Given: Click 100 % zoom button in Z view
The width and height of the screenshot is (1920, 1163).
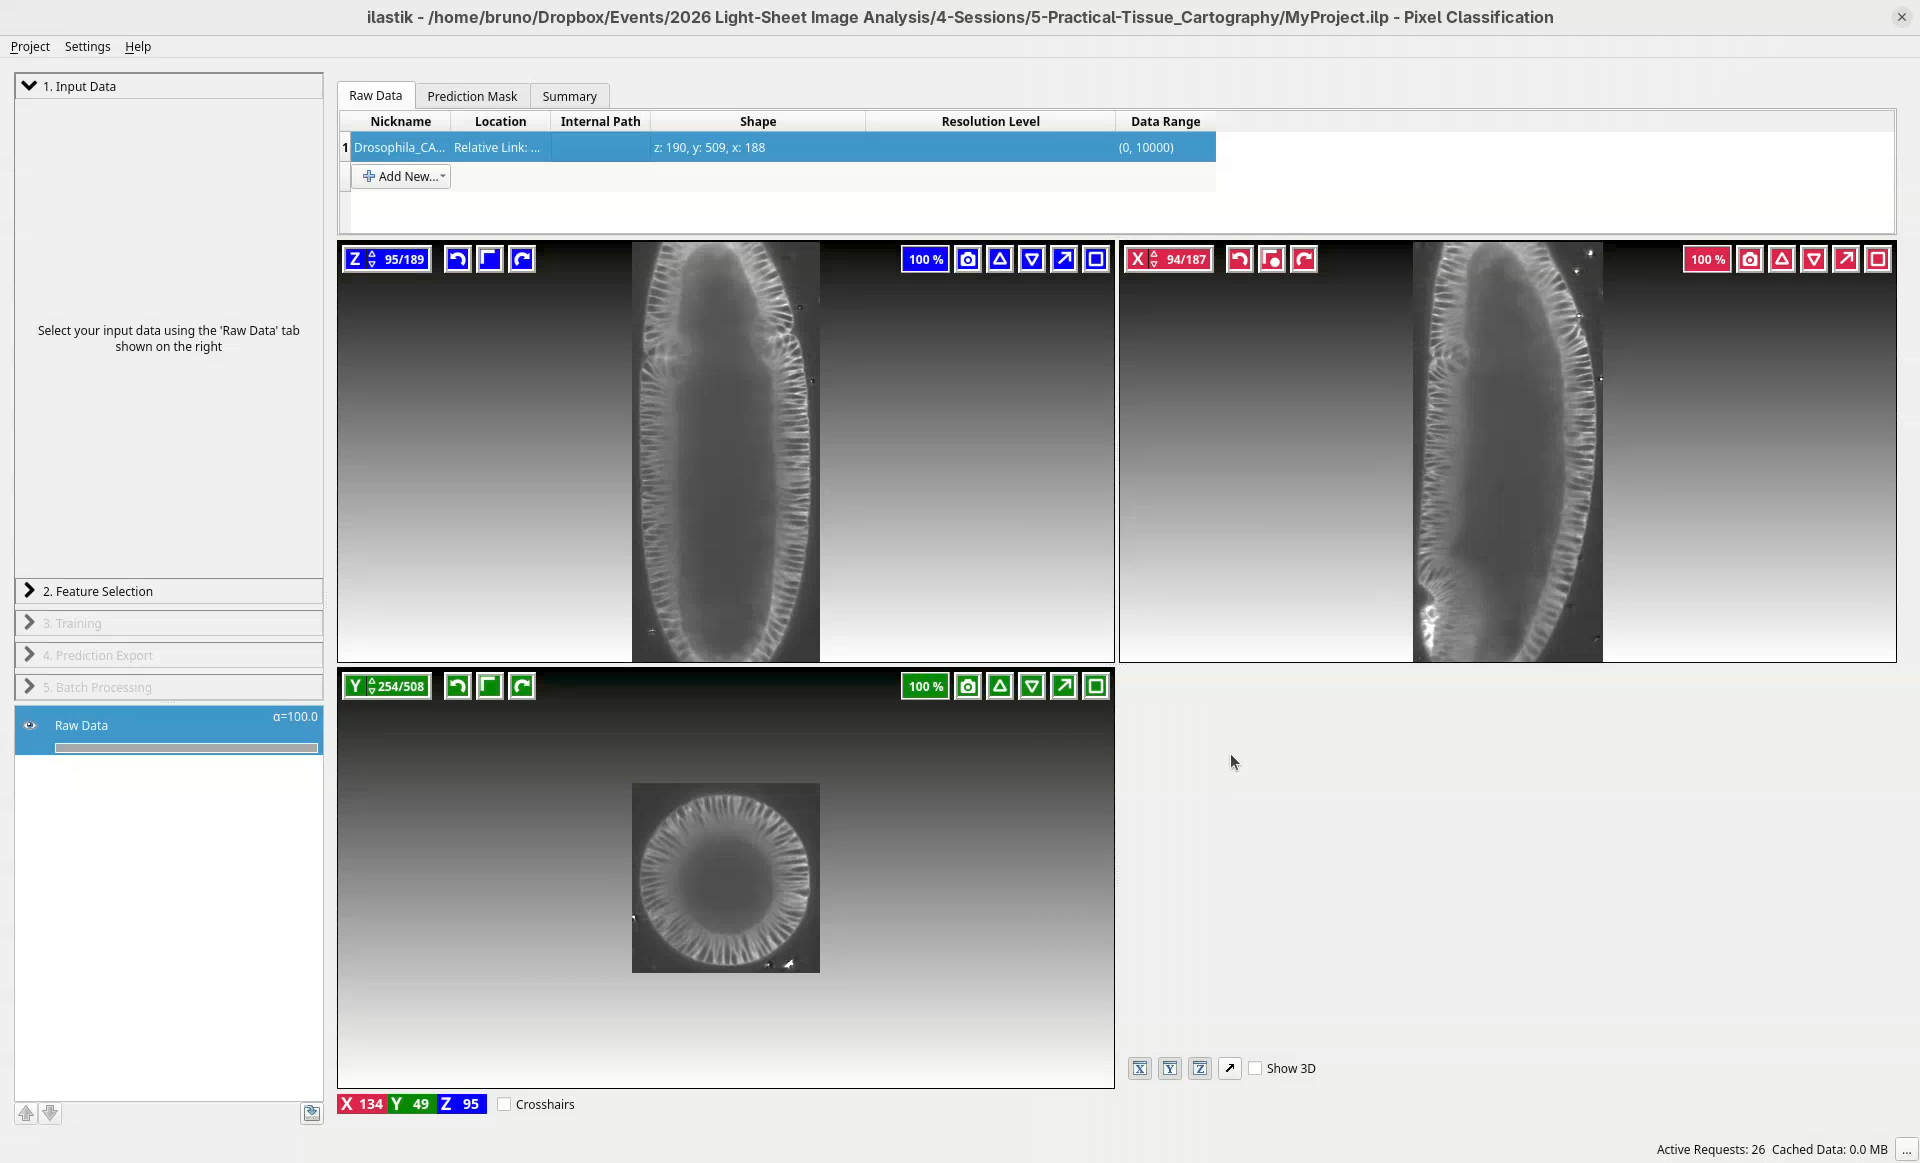Looking at the screenshot, I should point(925,259).
